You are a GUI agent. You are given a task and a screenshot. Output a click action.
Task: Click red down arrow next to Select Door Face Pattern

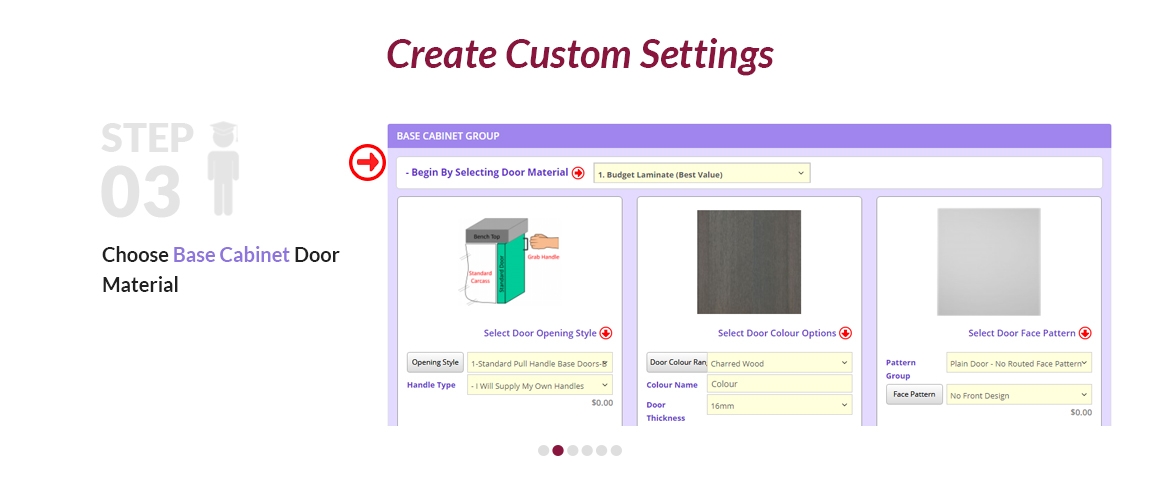1085,333
